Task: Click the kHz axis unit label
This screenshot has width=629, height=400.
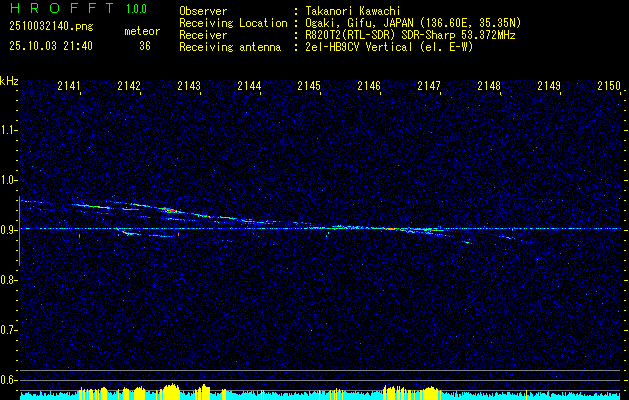Action: point(9,81)
